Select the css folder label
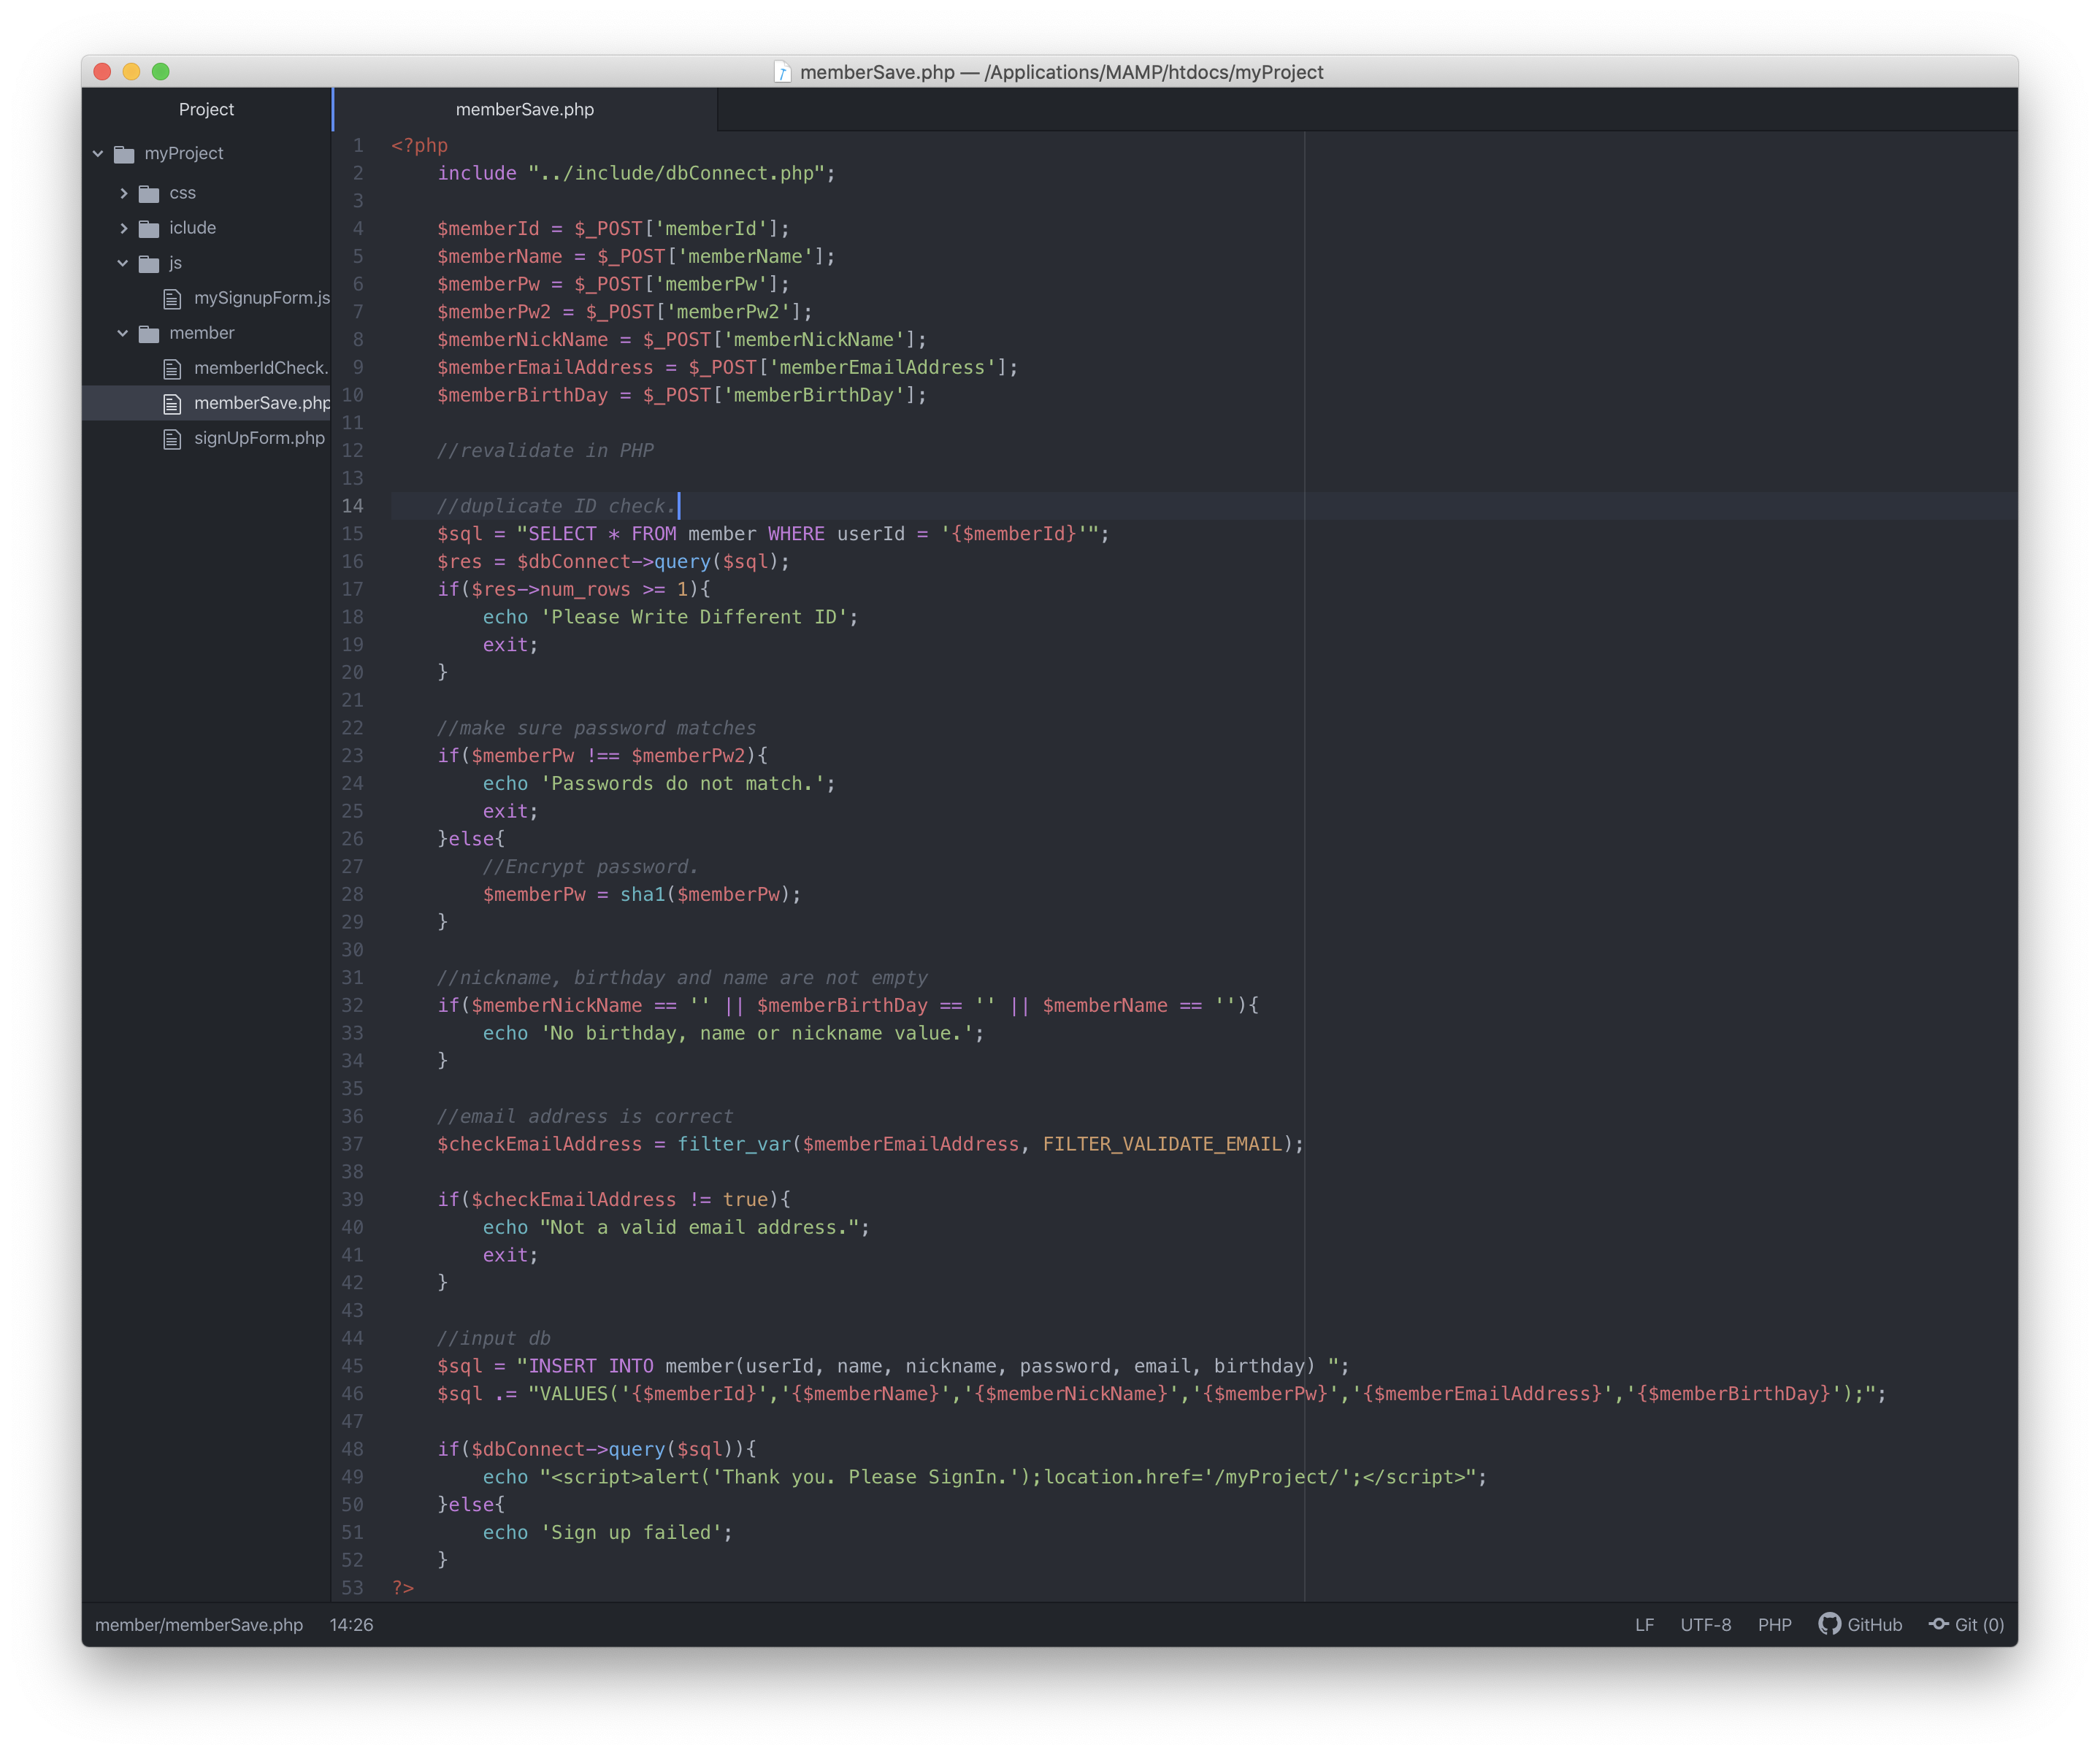Image resolution: width=2100 pixels, height=1755 pixels. tap(182, 193)
